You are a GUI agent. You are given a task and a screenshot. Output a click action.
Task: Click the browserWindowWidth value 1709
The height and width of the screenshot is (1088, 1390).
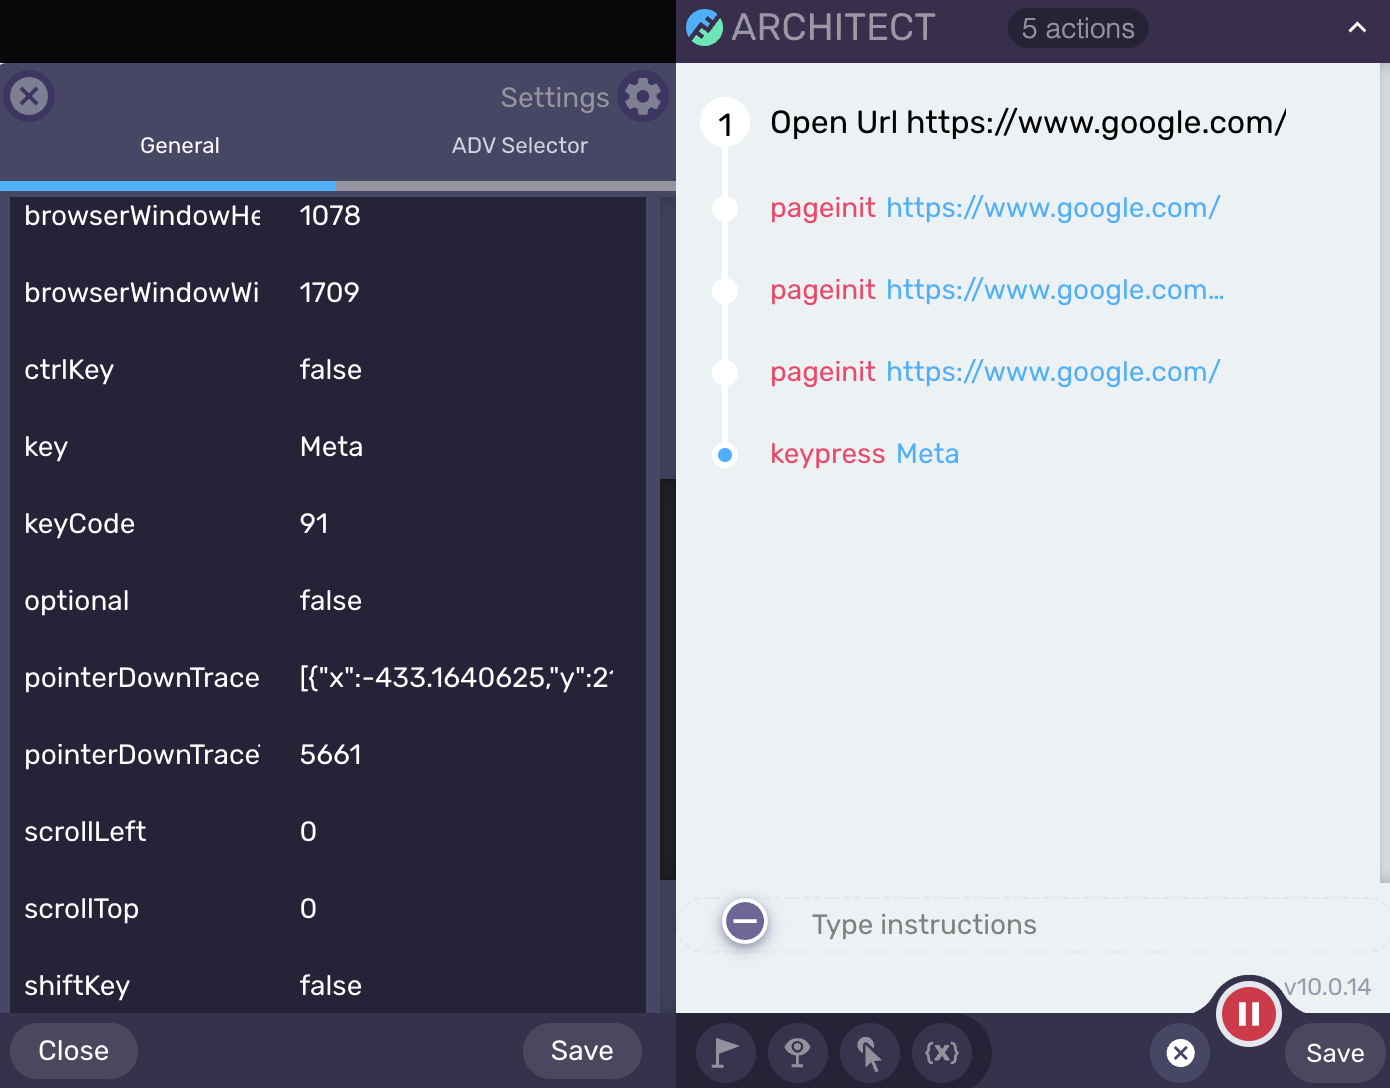(x=329, y=293)
